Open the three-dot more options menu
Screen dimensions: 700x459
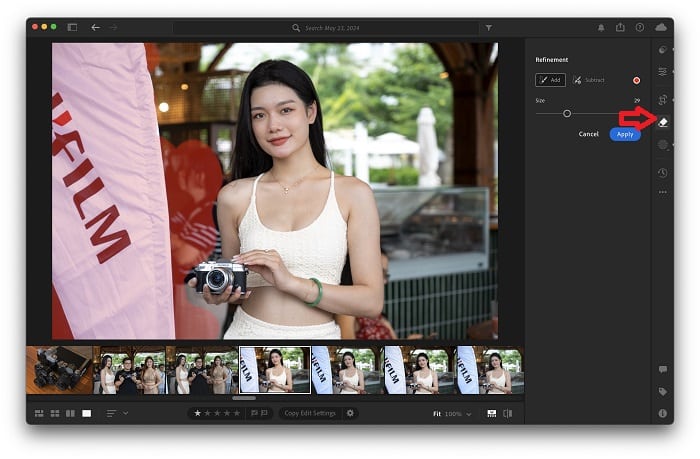pyautogui.click(x=663, y=192)
